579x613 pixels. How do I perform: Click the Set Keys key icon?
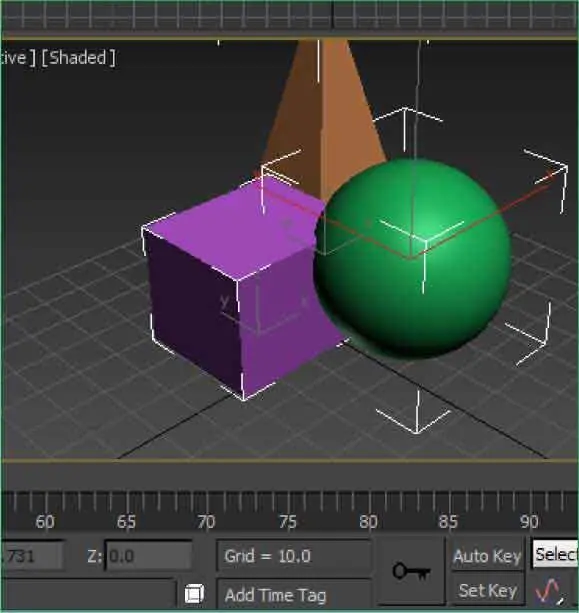(x=411, y=572)
